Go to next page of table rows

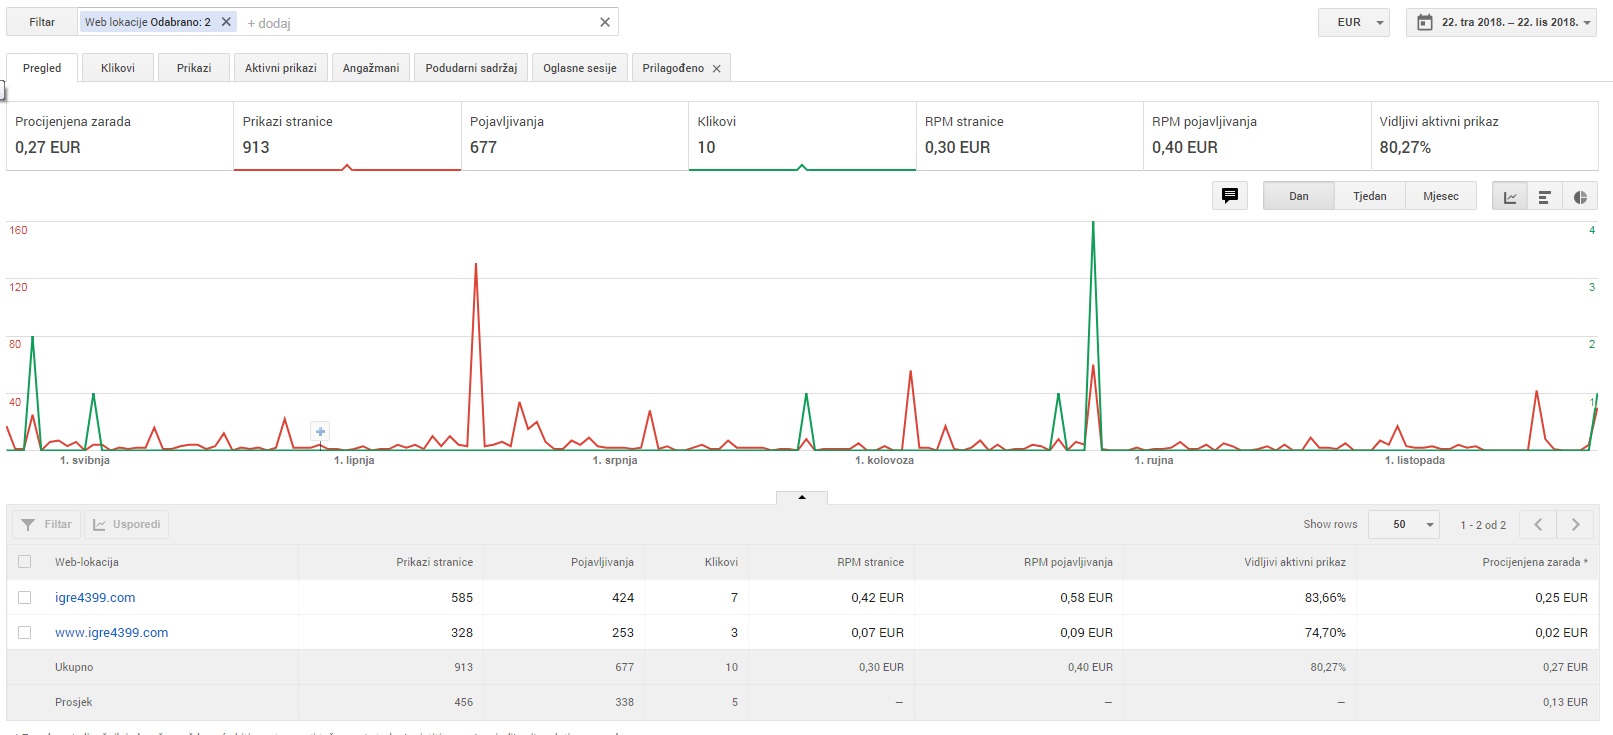(1576, 524)
